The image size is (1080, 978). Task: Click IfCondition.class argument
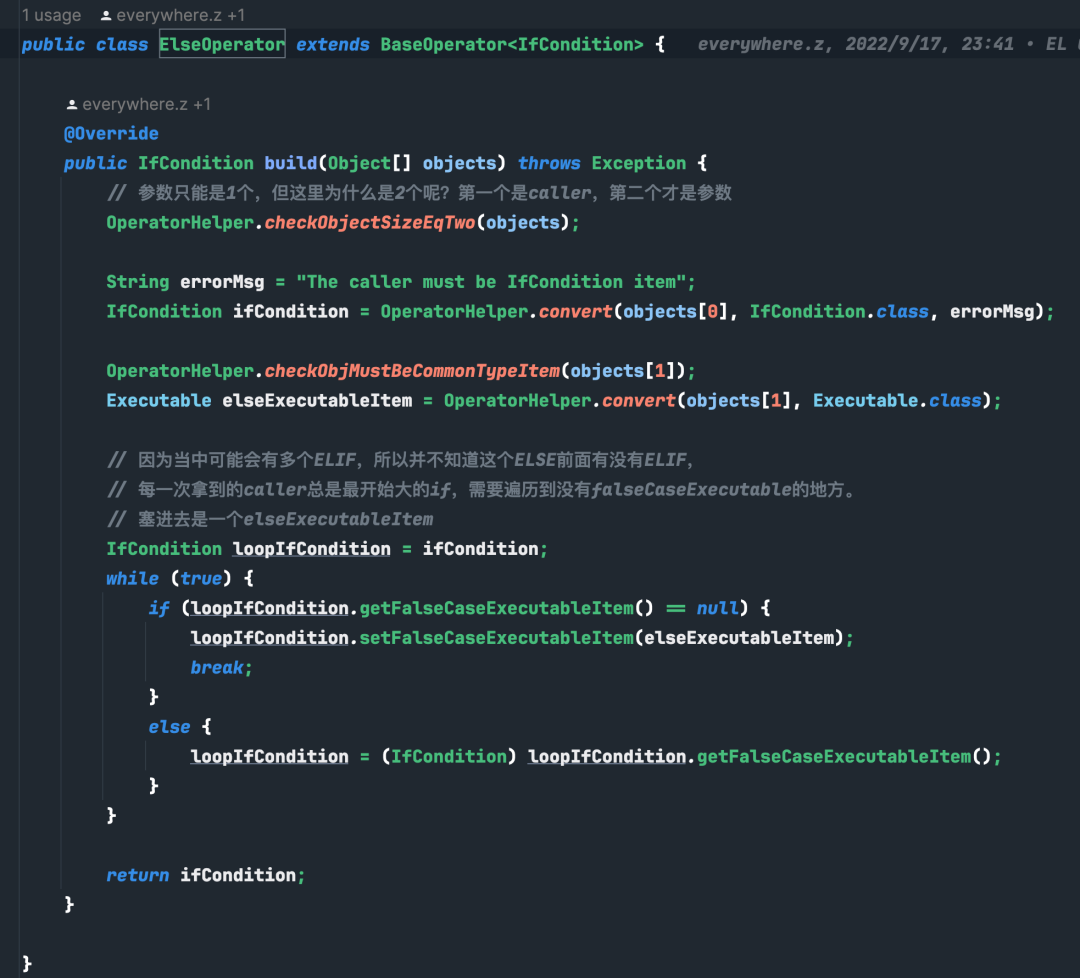pos(839,312)
